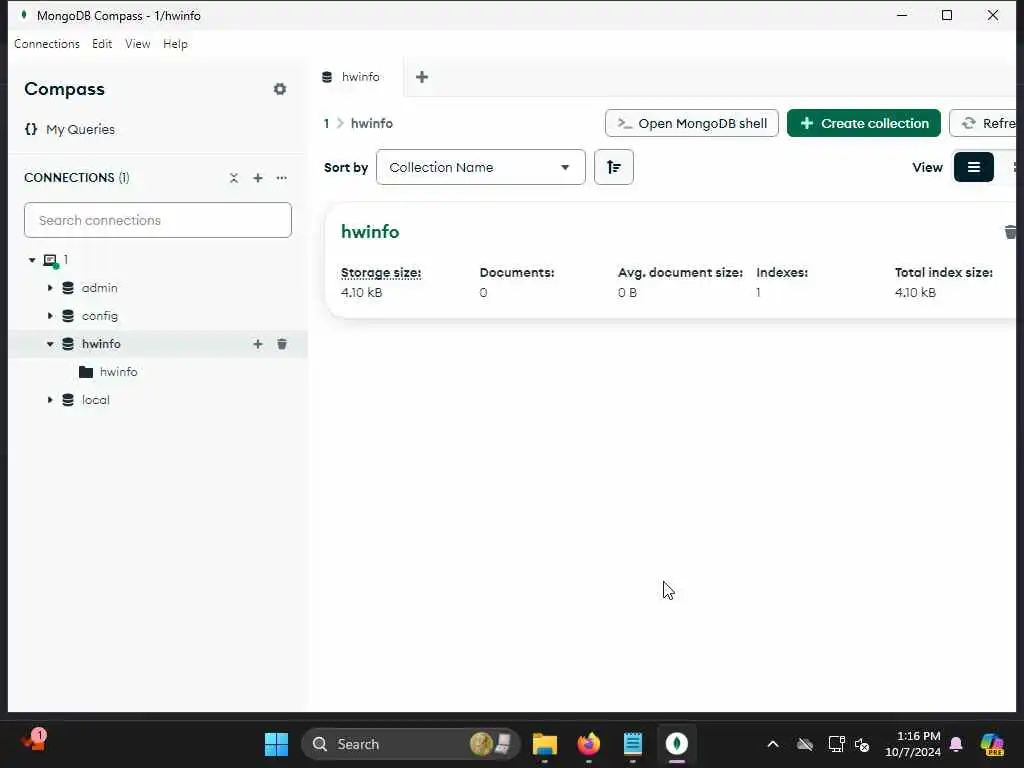Collapse all connections icon

tap(234, 178)
